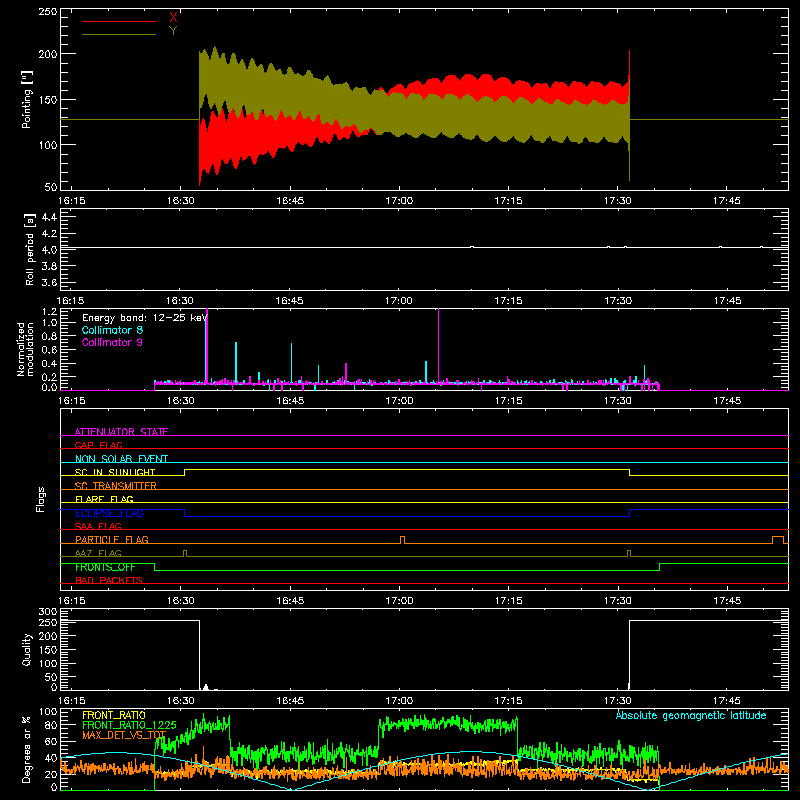Viewport: 800px width, 800px height.
Task: Click the Roll period axis title
Action: click(30, 249)
